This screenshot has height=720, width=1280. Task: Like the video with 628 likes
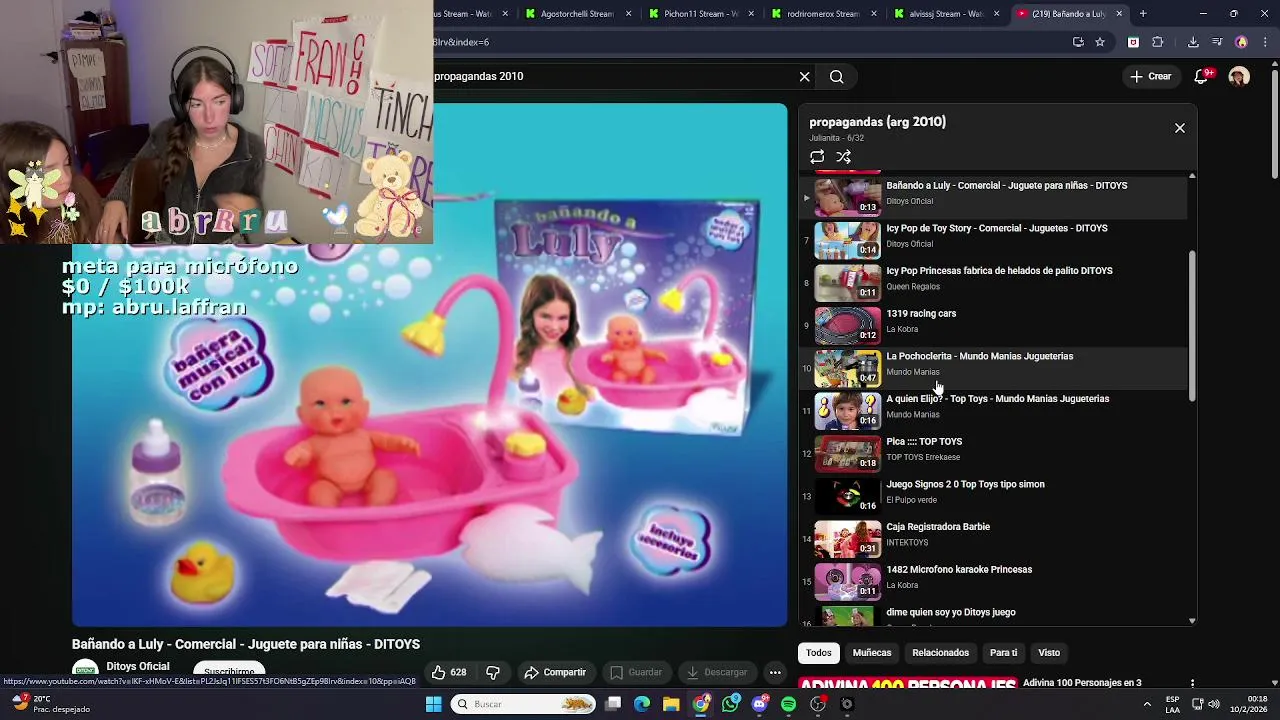coord(449,672)
